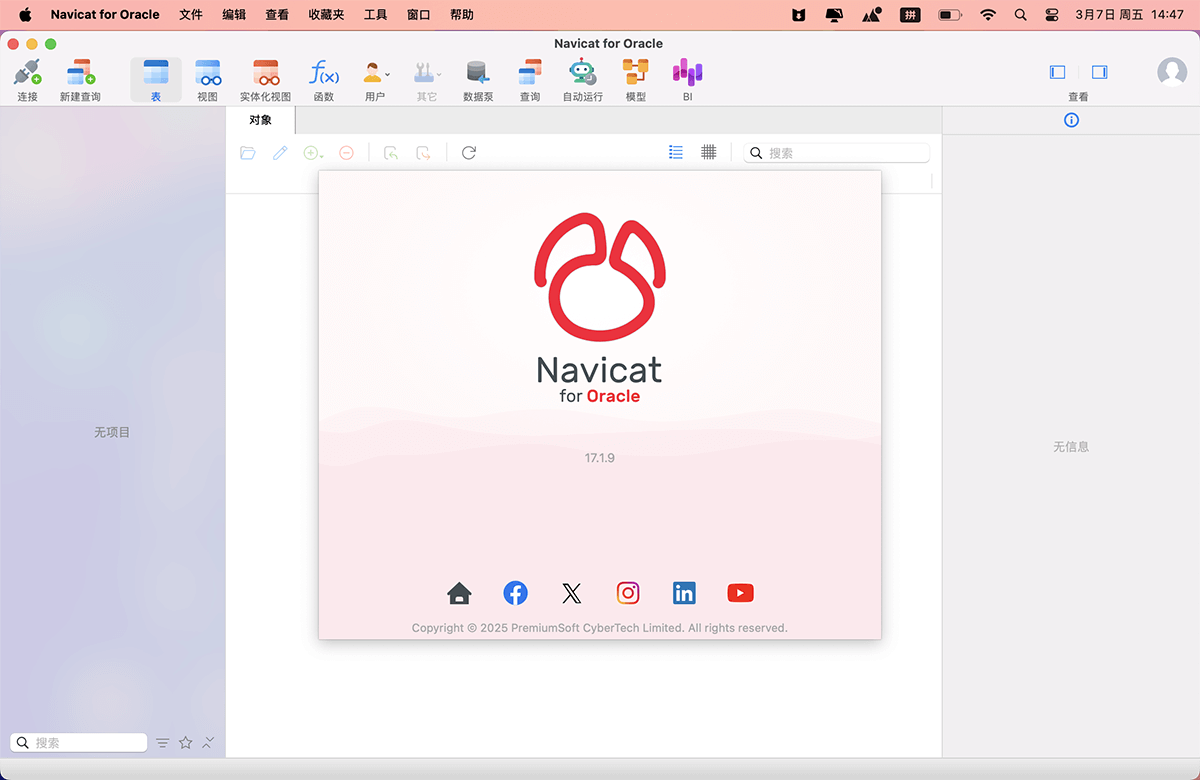This screenshot has width=1200, height=780.
Task: Click the design table pencil icon
Action: point(280,153)
